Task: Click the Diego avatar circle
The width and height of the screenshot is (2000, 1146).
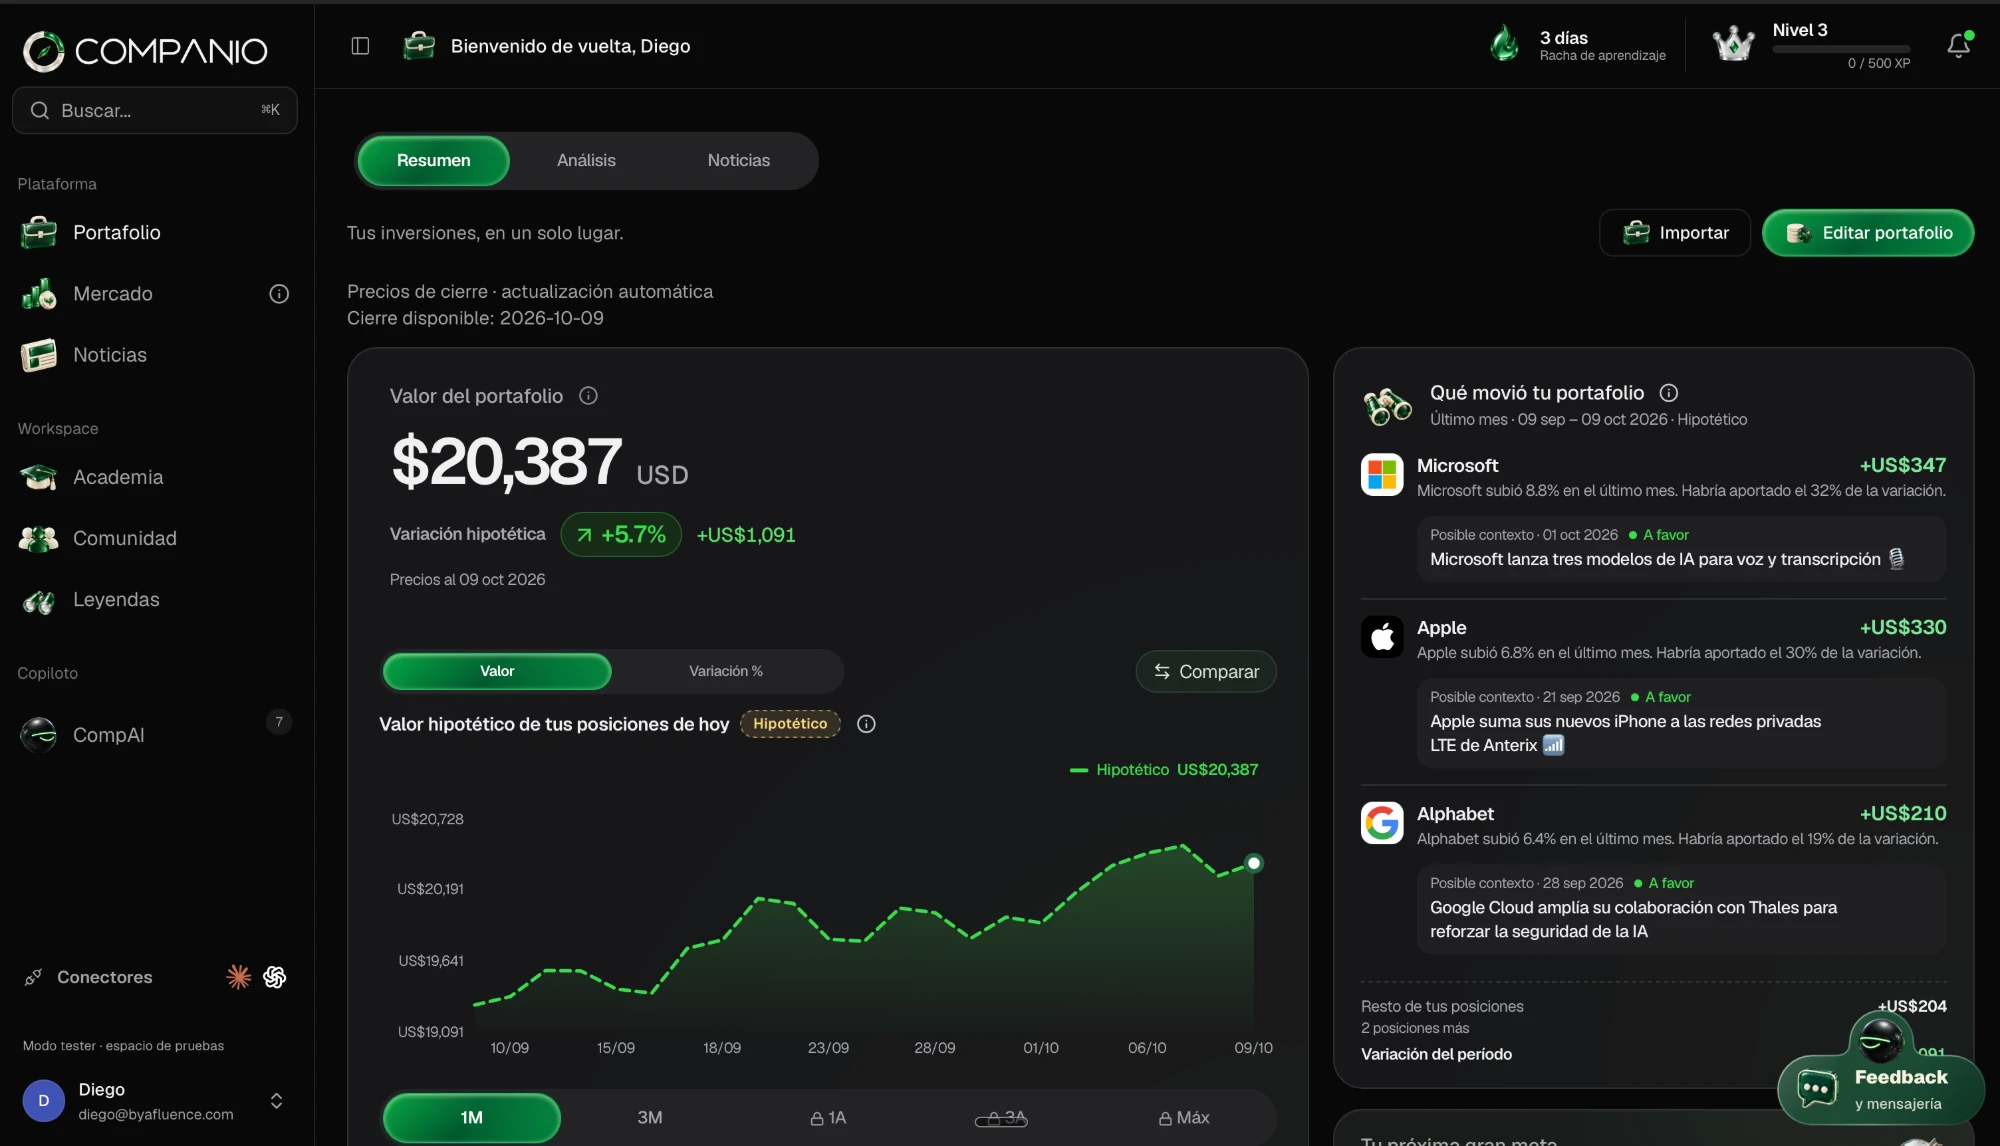Action: coord(44,1100)
